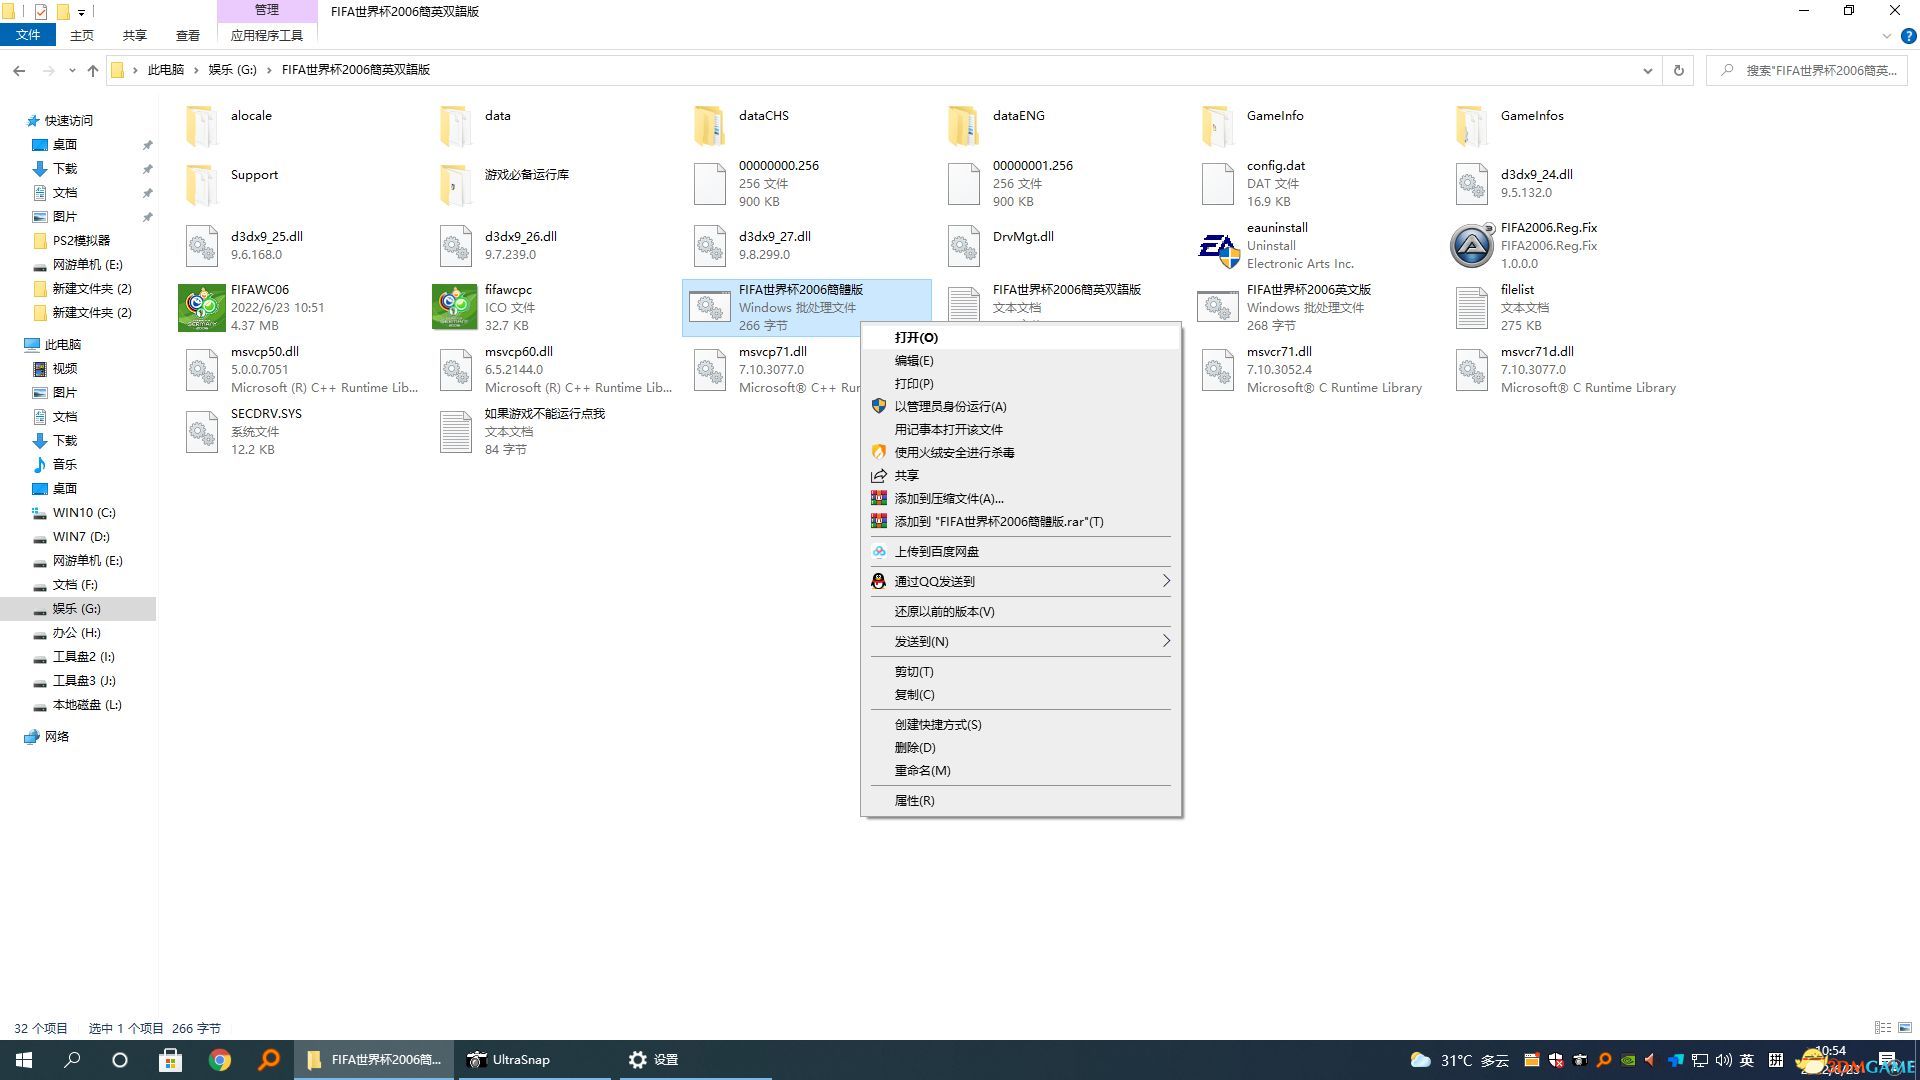Click 此电脑 in the address breadcrumb
The image size is (1920, 1080).
[x=166, y=70]
